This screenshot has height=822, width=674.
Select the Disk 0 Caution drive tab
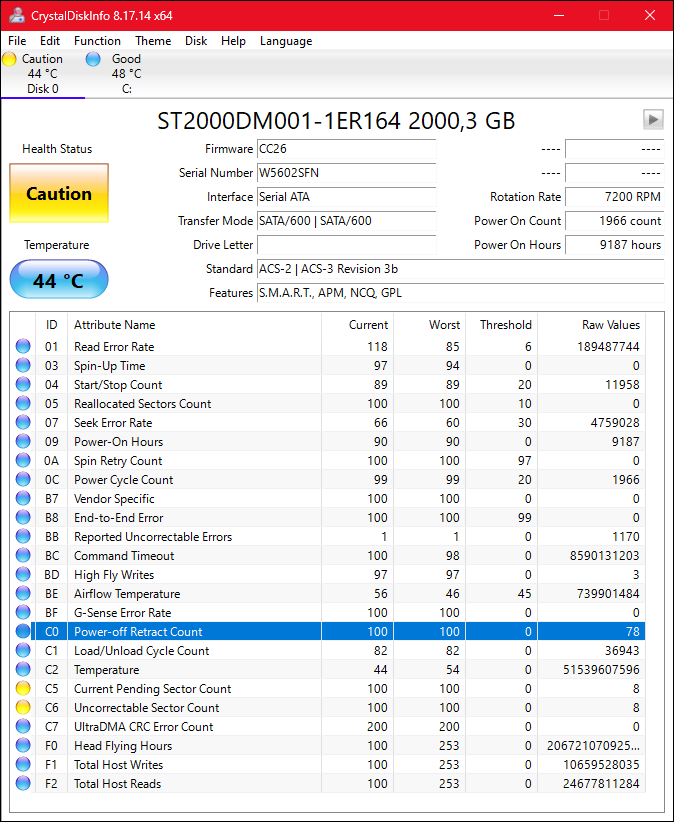42,74
